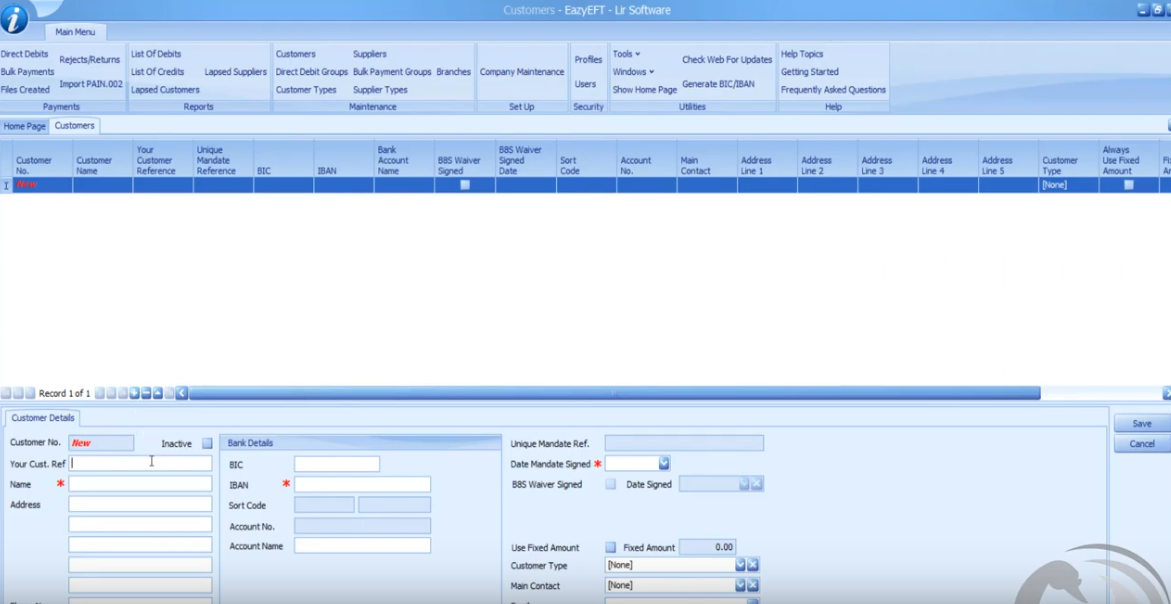
Task: Tick the Inactive checkbox
Action: [207, 443]
